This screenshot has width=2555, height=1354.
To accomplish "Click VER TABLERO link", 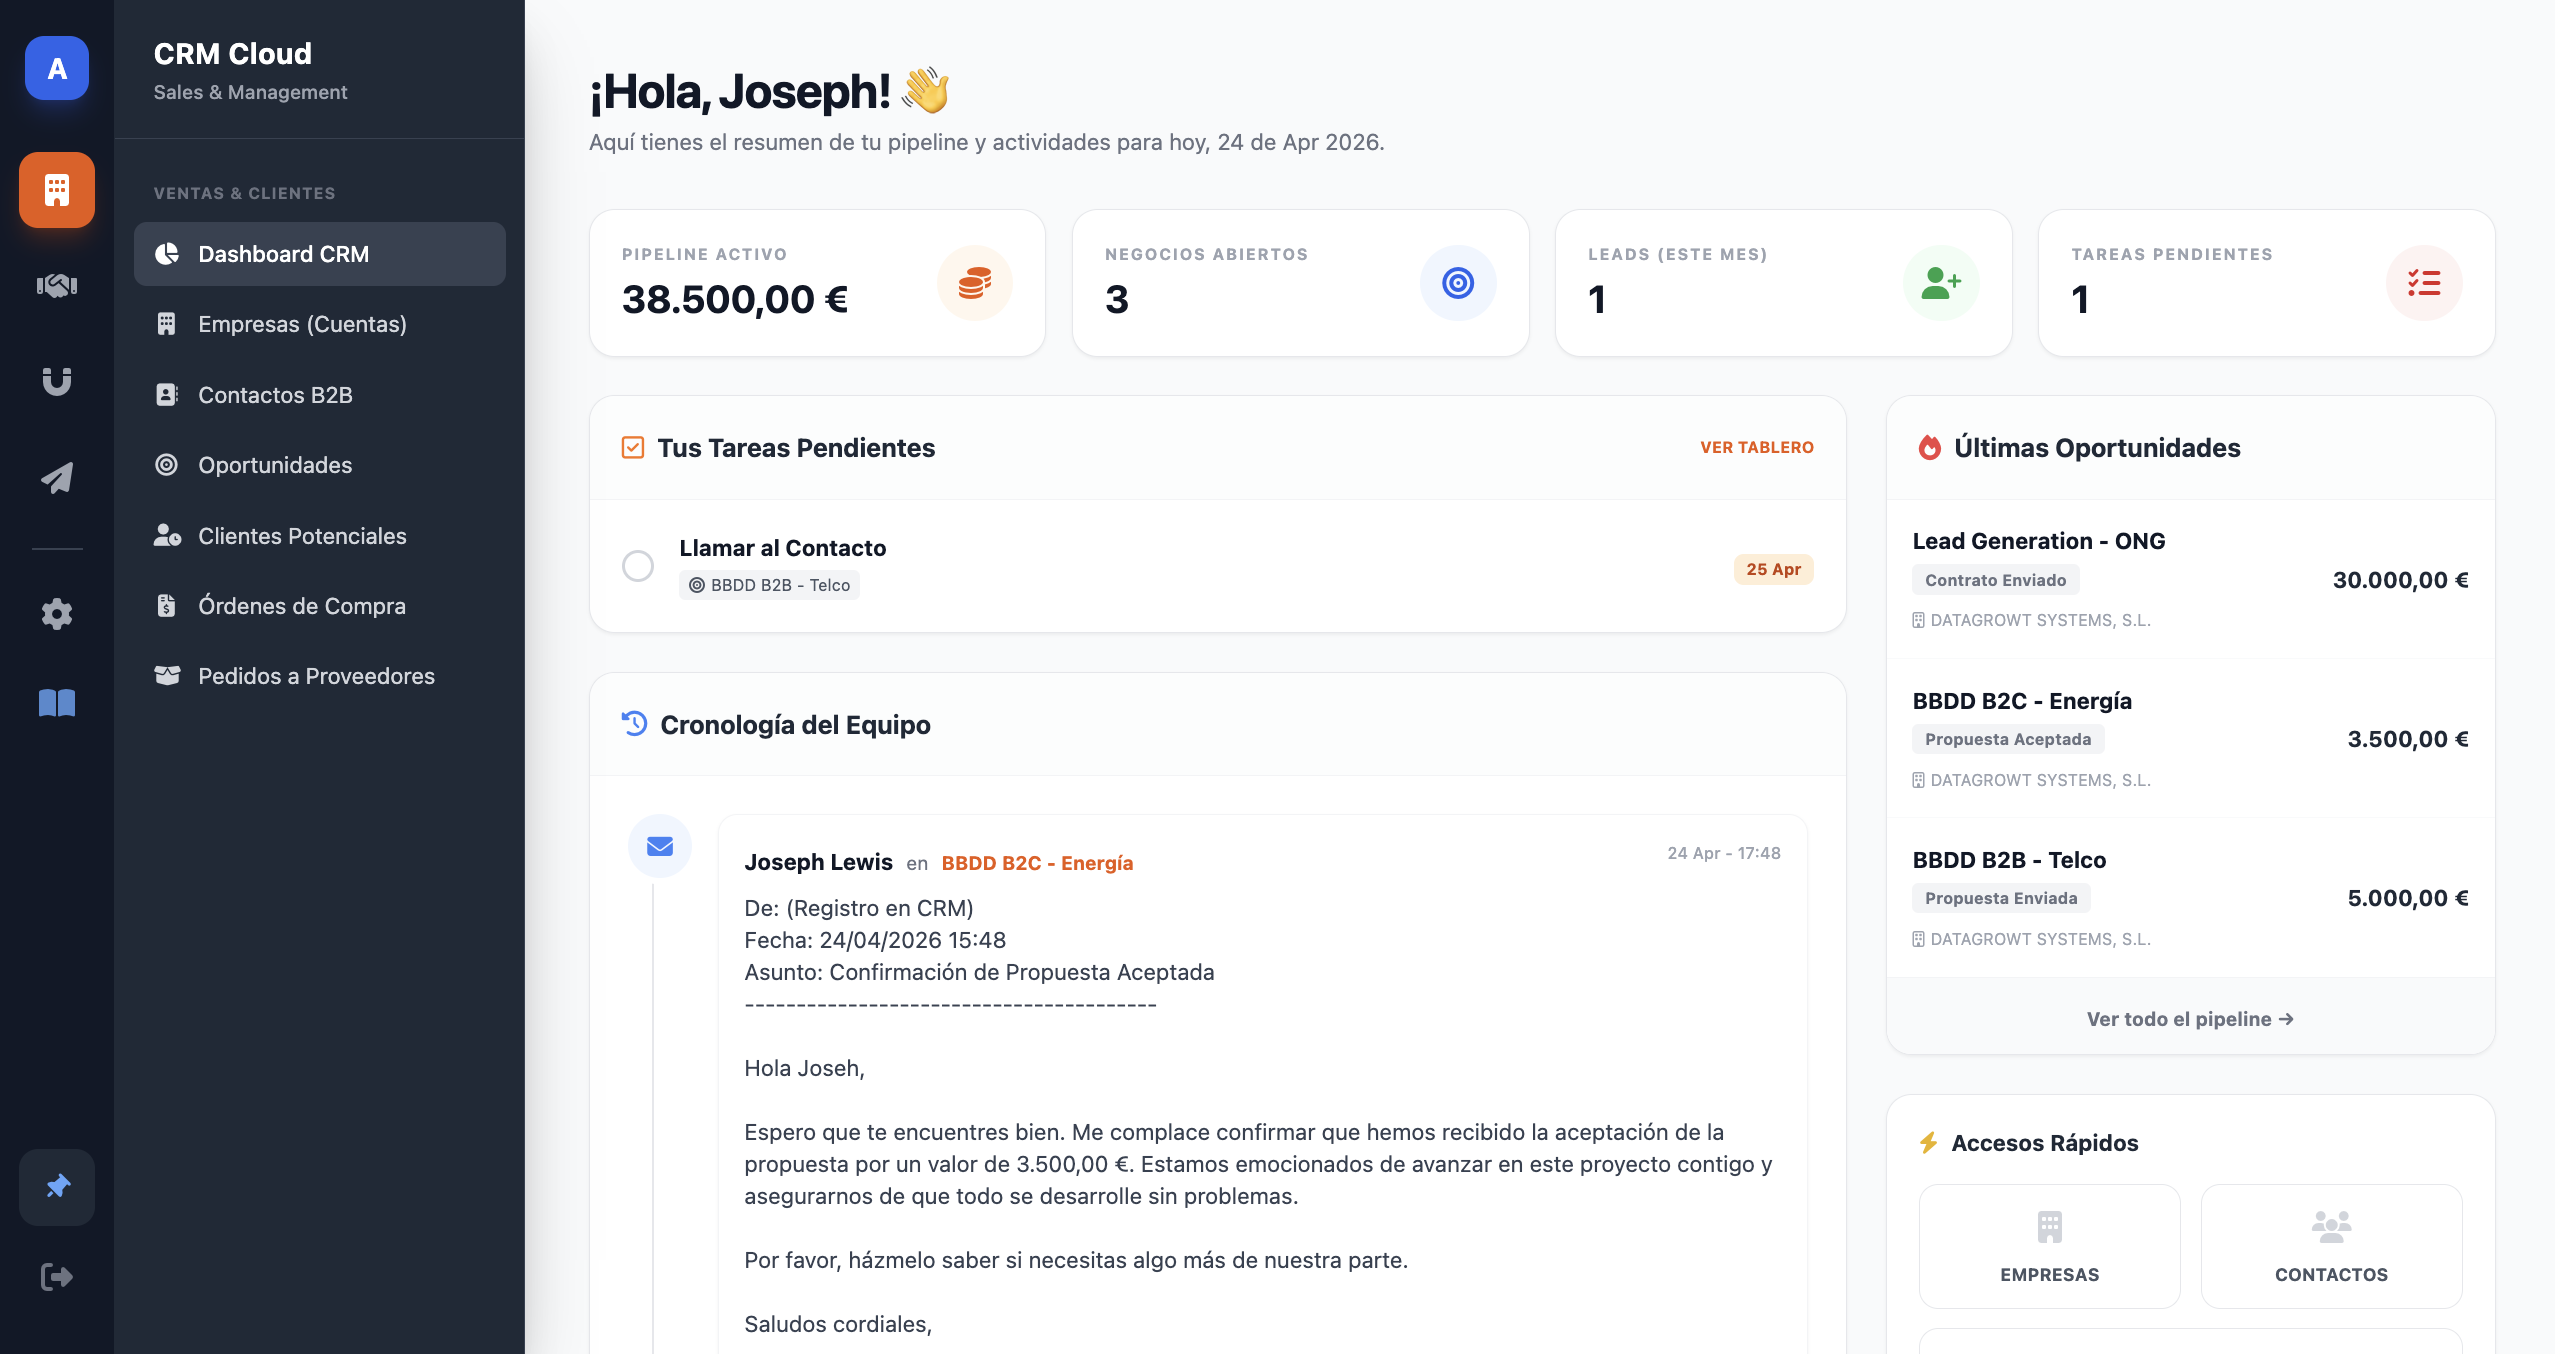I will (1756, 447).
